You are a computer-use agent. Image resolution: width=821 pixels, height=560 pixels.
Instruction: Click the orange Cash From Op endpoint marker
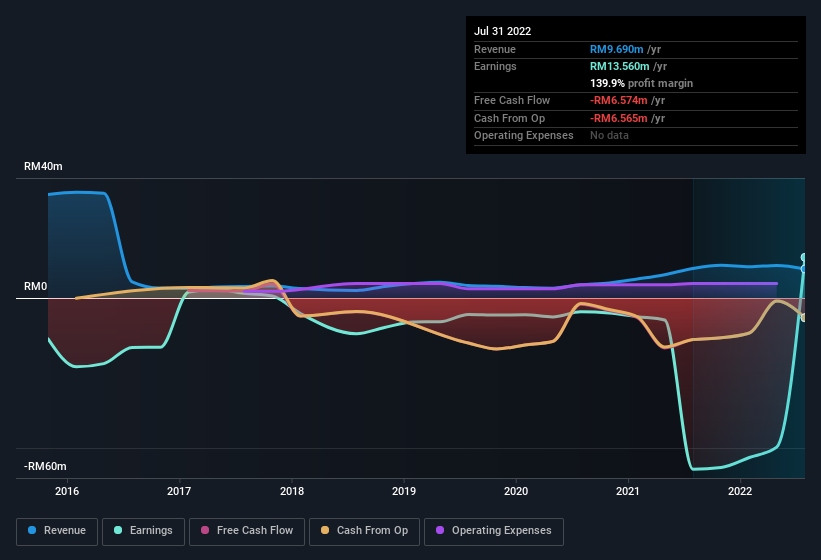click(804, 318)
